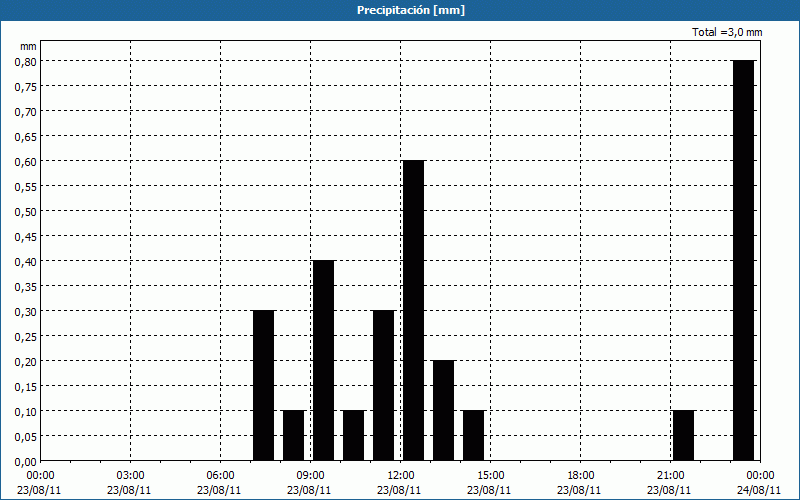Image resolution: width=800 pixels, height=500 pixels.
Task: Click the 0,40 y-axis value
Action: 26,262
